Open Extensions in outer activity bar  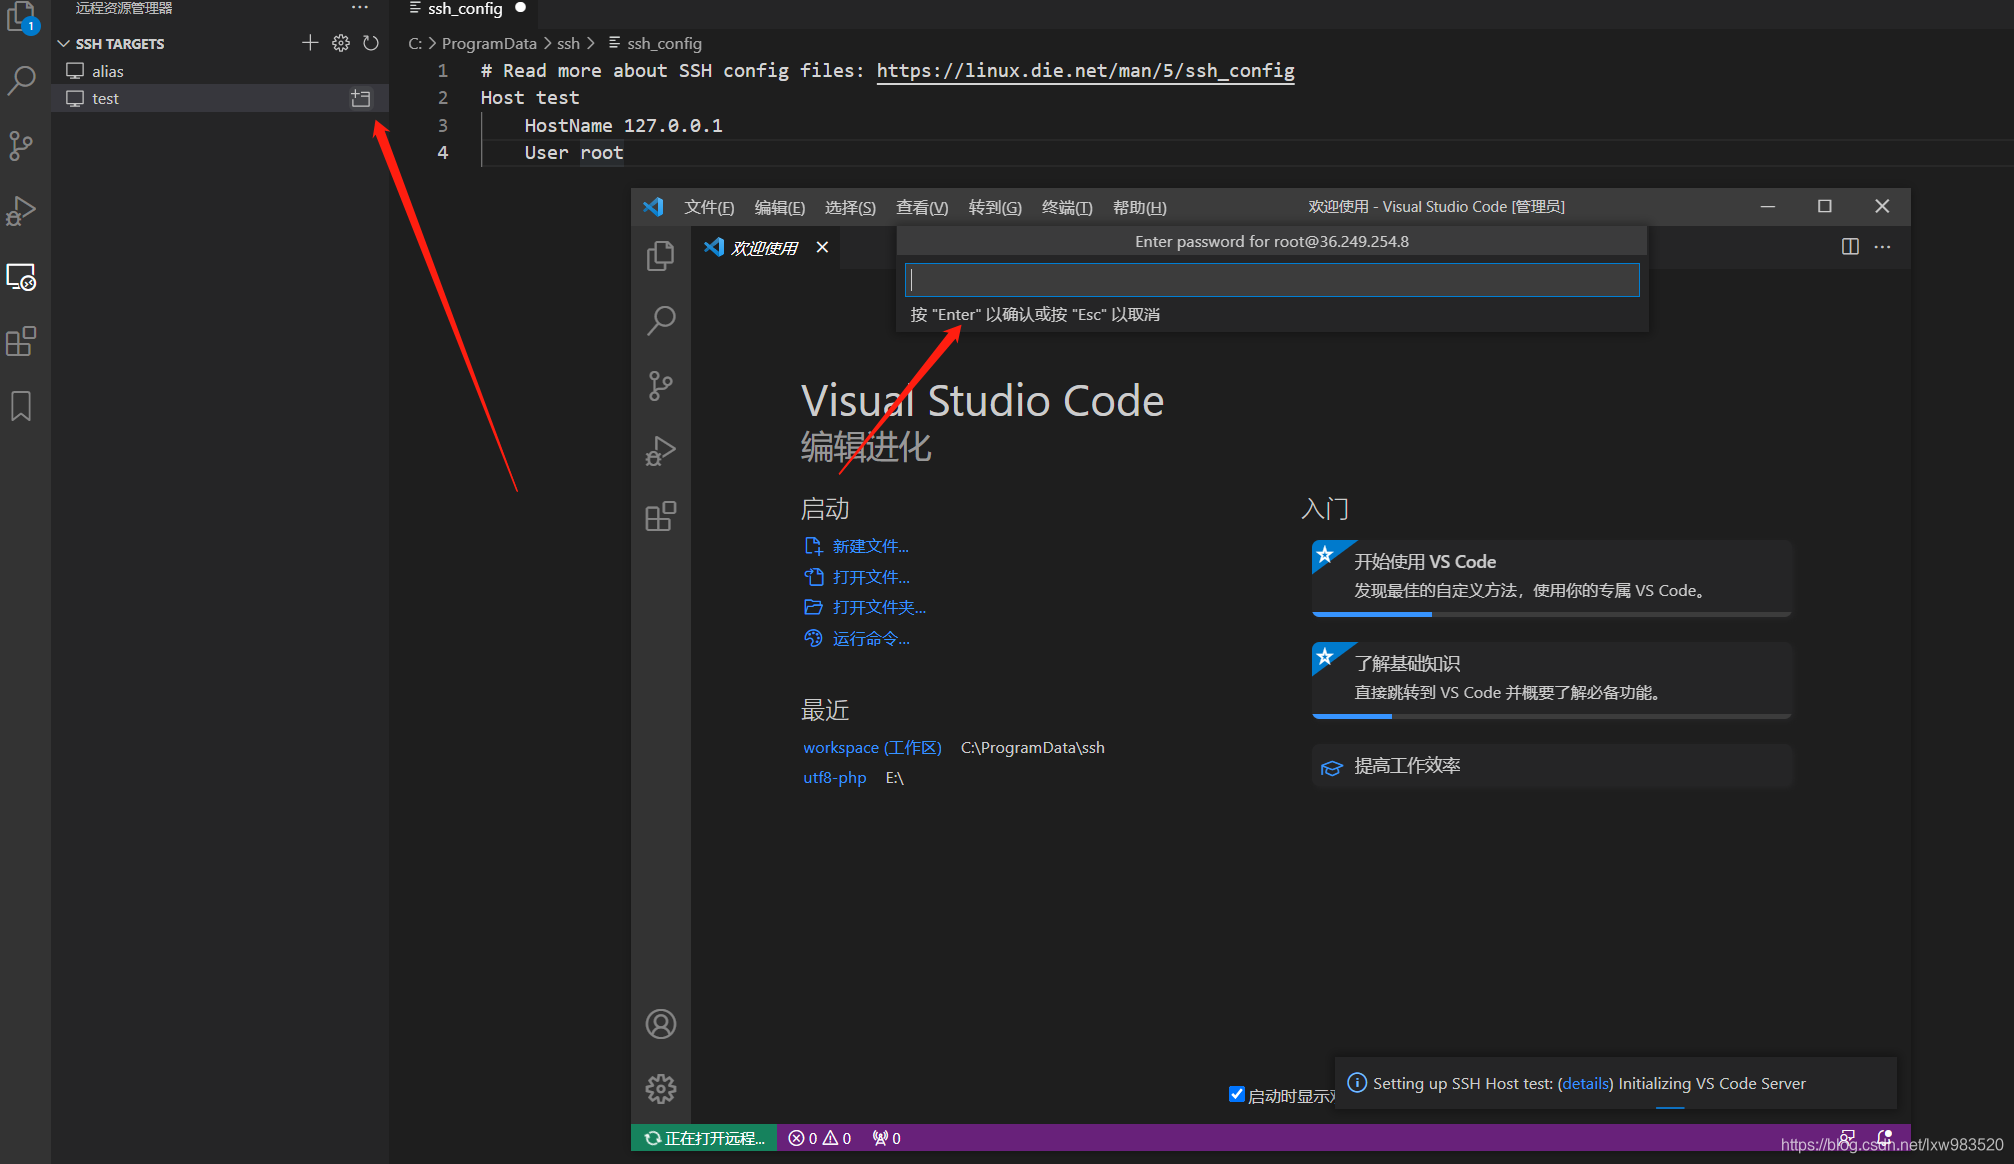point(21,342)
